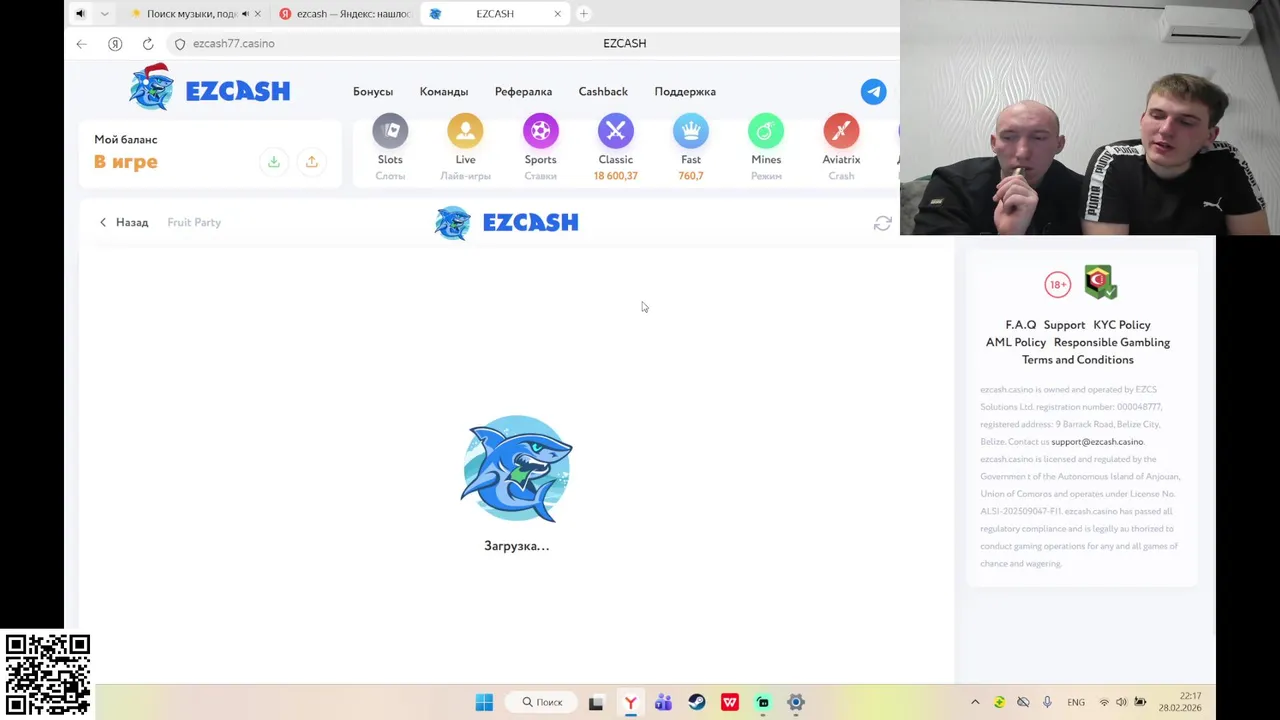Go back using the Назад button
Screen dimensions: 1280x720
(x=123, y=223)
